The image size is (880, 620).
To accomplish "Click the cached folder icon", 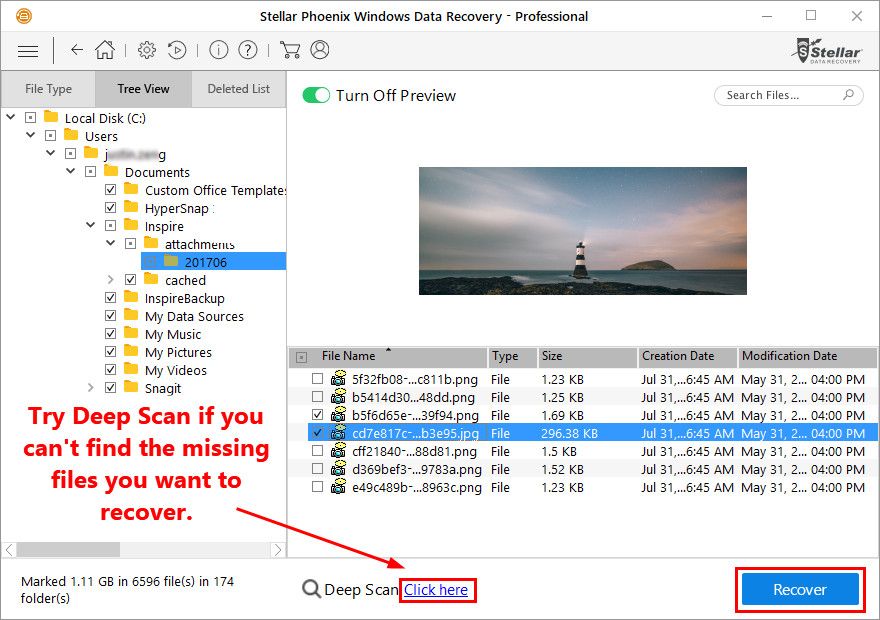I will pos(151,278).
